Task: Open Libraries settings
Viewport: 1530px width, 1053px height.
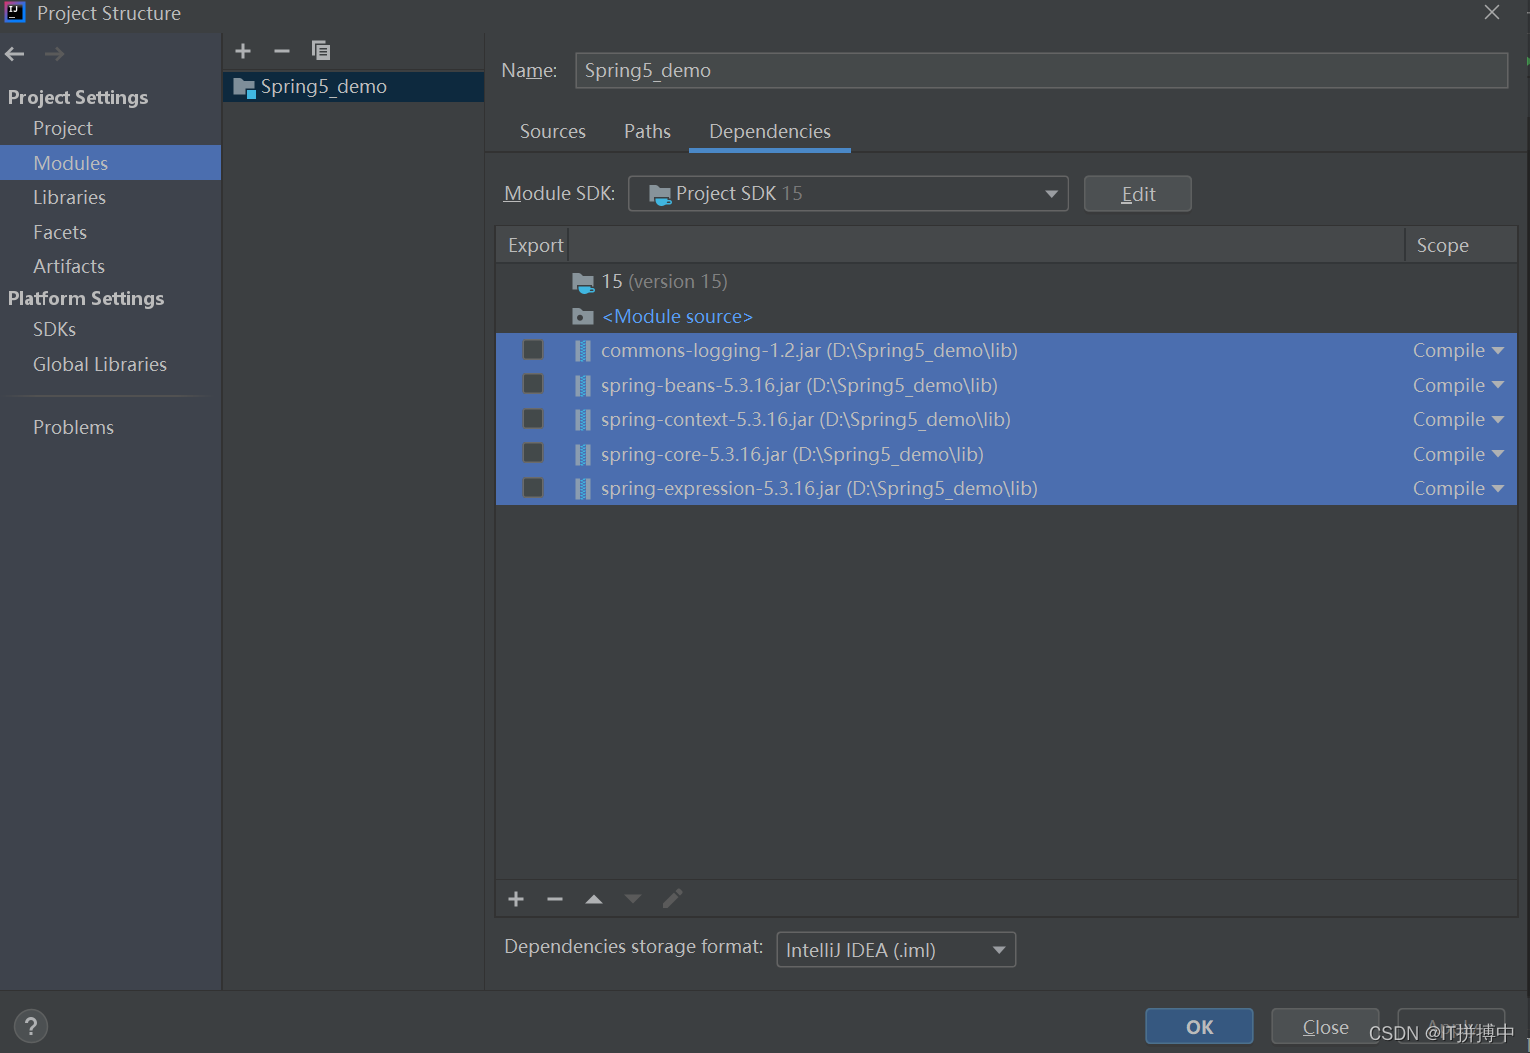Action: coord(69,198)
